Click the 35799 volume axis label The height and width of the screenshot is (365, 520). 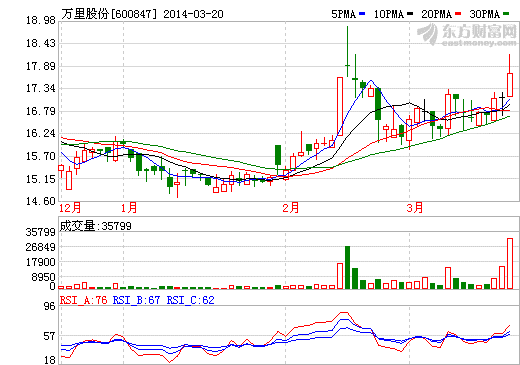click(x=41, y=232)
